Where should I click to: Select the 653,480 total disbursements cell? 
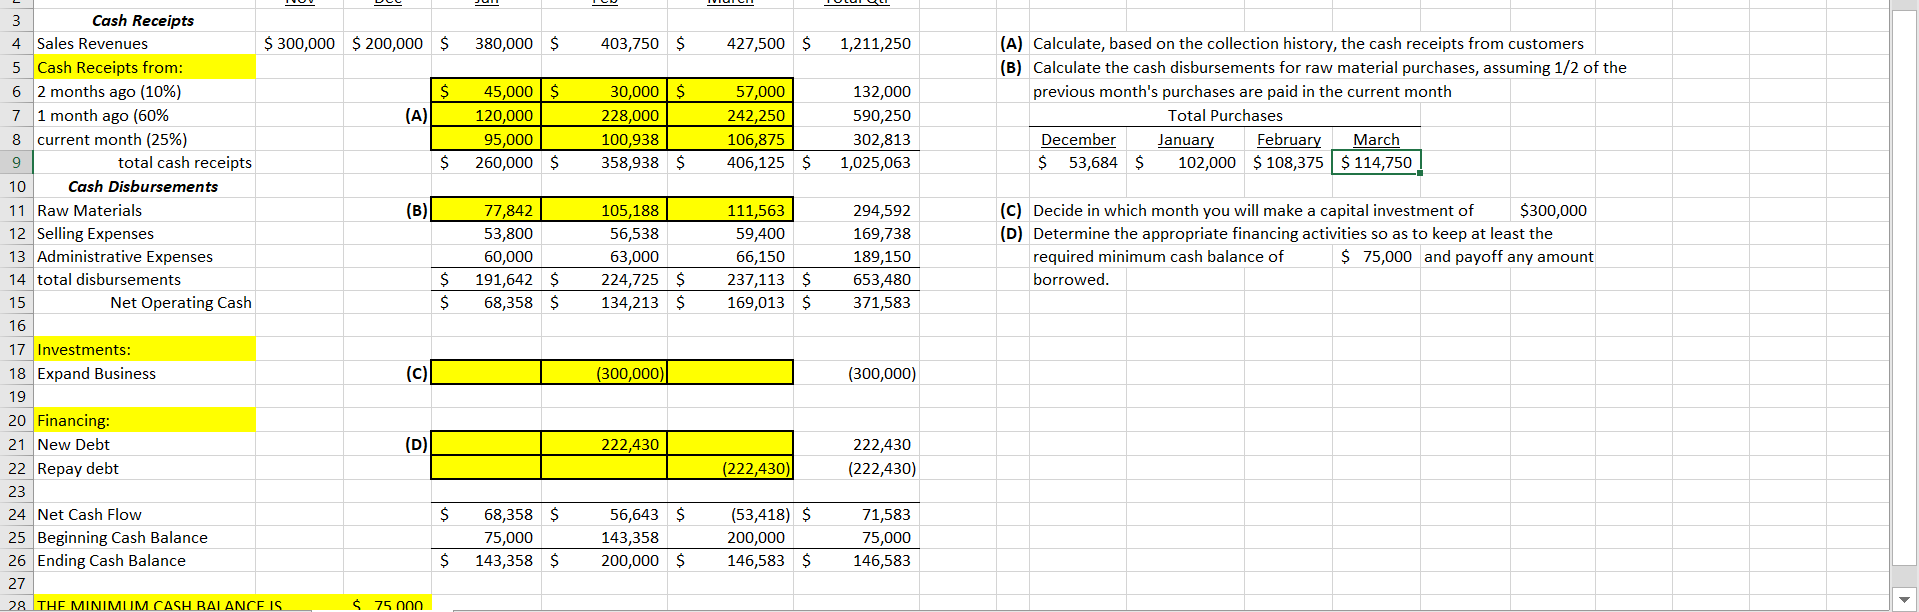(x=857, y=279)
